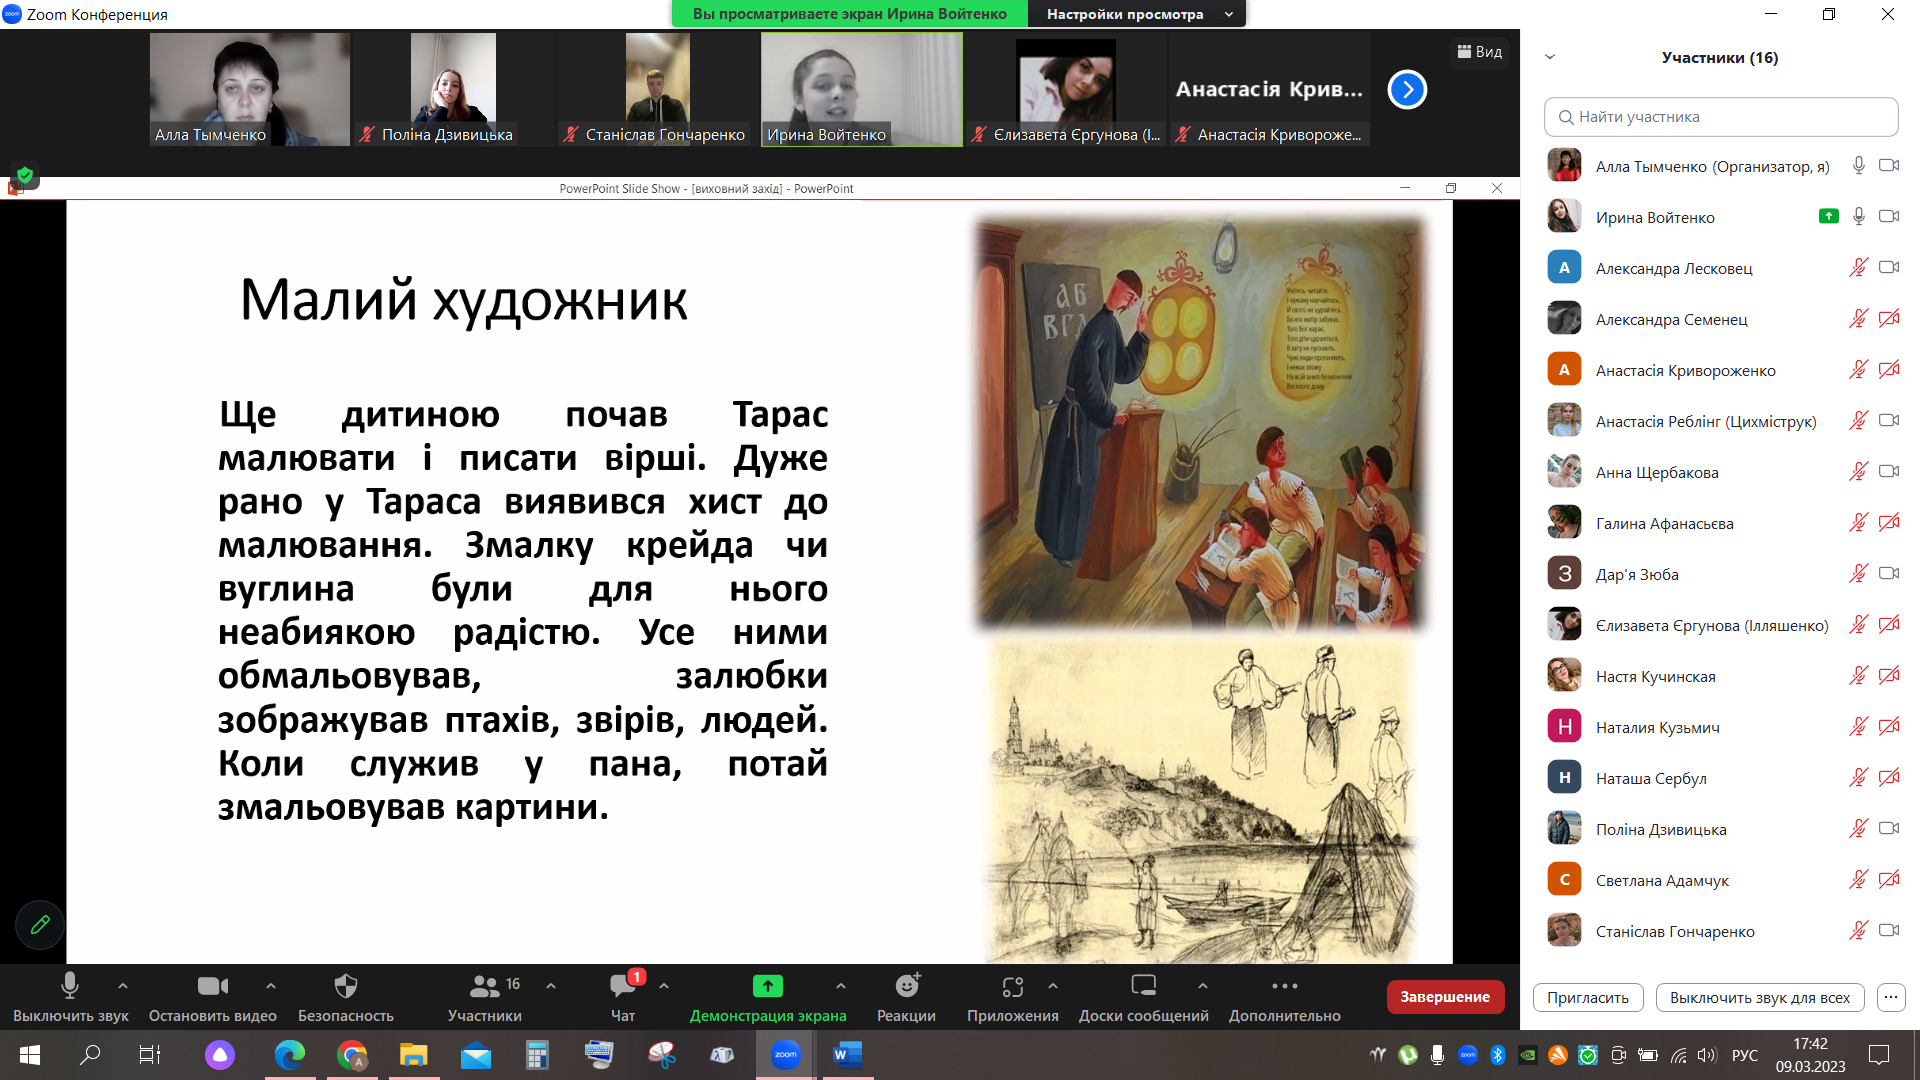Image resolution: width=1920 pixels, height=1080 pixels.
Task: Open Microsoft Edge from the taskbar
Action: (x=289, y=1055)
